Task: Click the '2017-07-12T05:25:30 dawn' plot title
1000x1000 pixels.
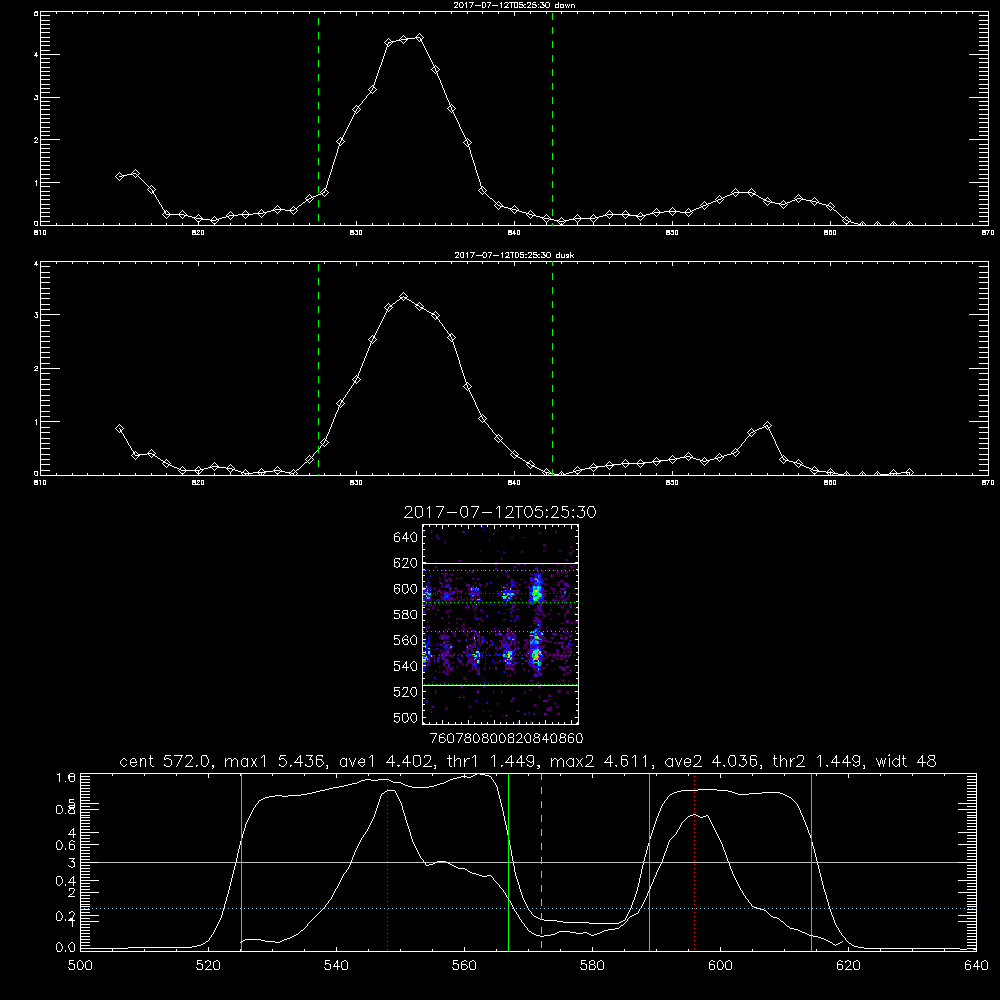Action: click(514, 5)
